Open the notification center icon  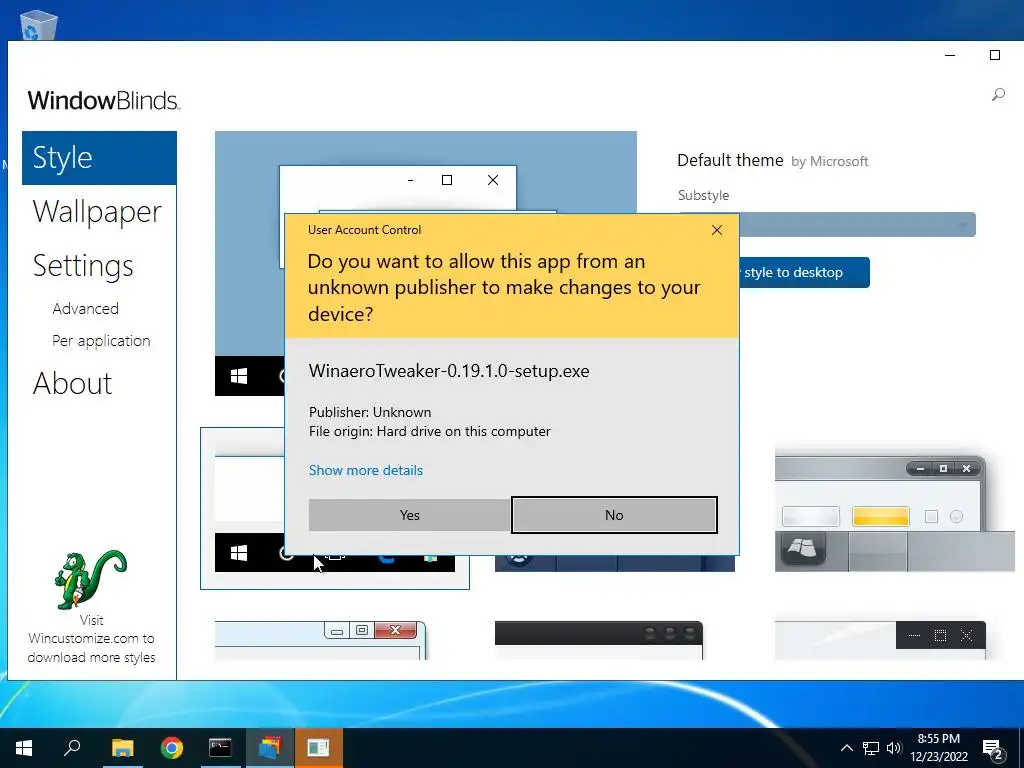click(993, 750)
